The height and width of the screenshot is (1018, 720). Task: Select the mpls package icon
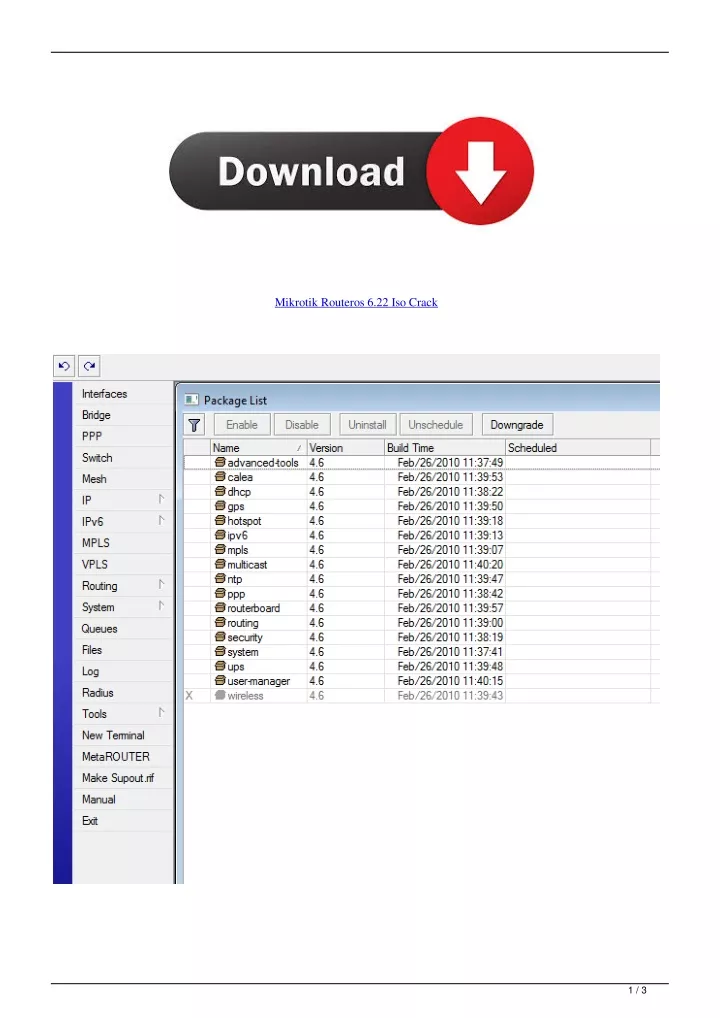tap(220, 550)
